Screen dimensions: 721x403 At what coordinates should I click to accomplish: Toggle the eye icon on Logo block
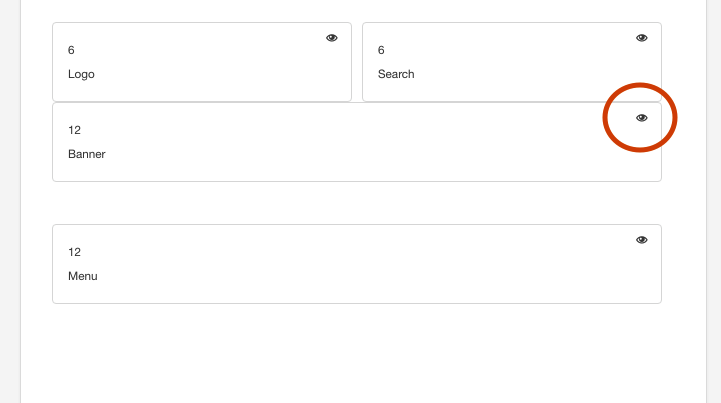[x=332, y=38]
